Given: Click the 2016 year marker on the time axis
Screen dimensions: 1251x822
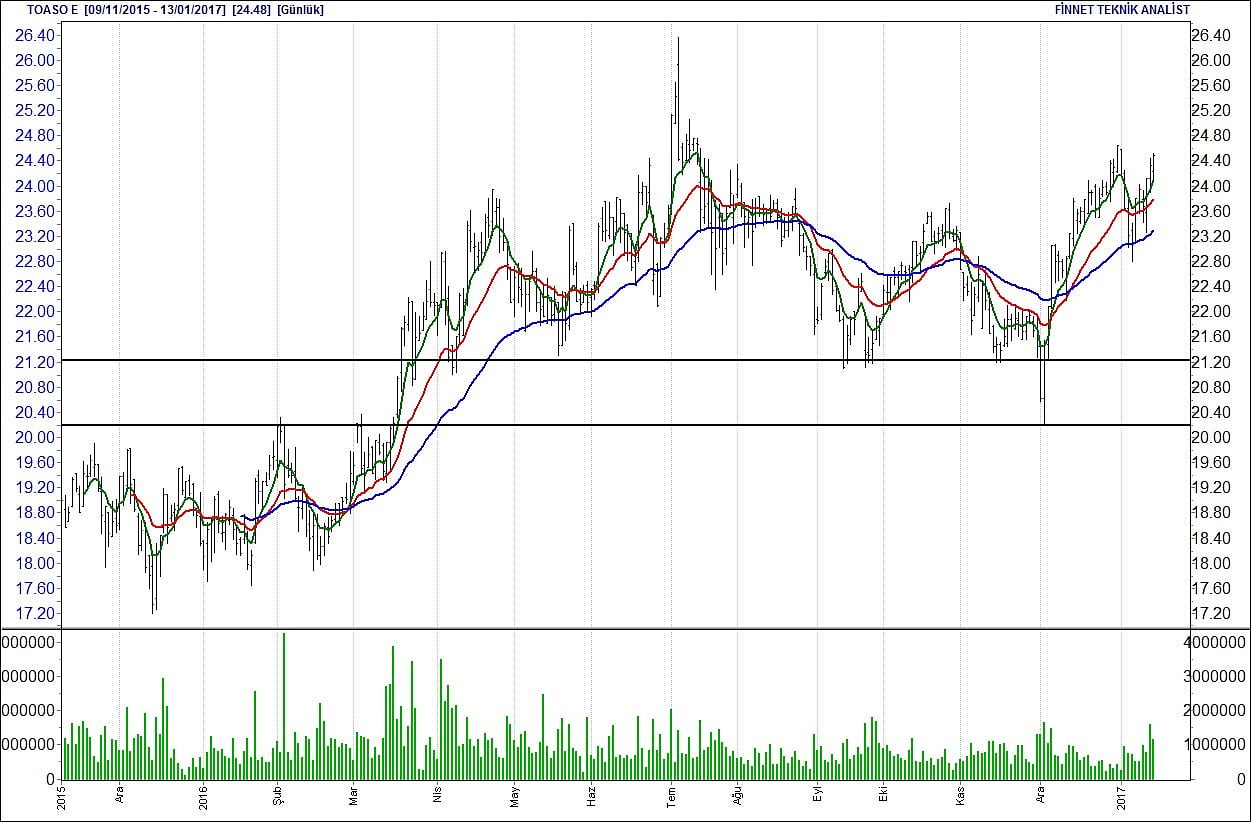Looking at the screenshot, I should tap(203, 797).
